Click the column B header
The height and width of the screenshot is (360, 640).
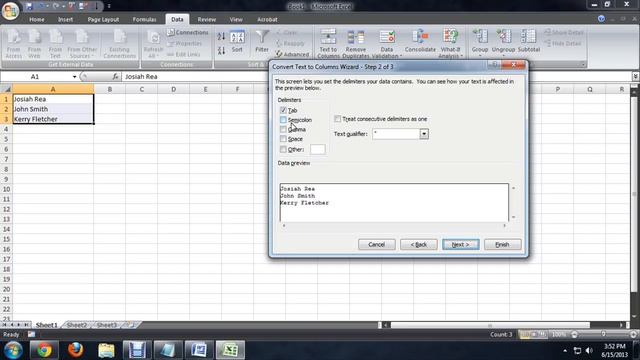(x=110, y=89)
